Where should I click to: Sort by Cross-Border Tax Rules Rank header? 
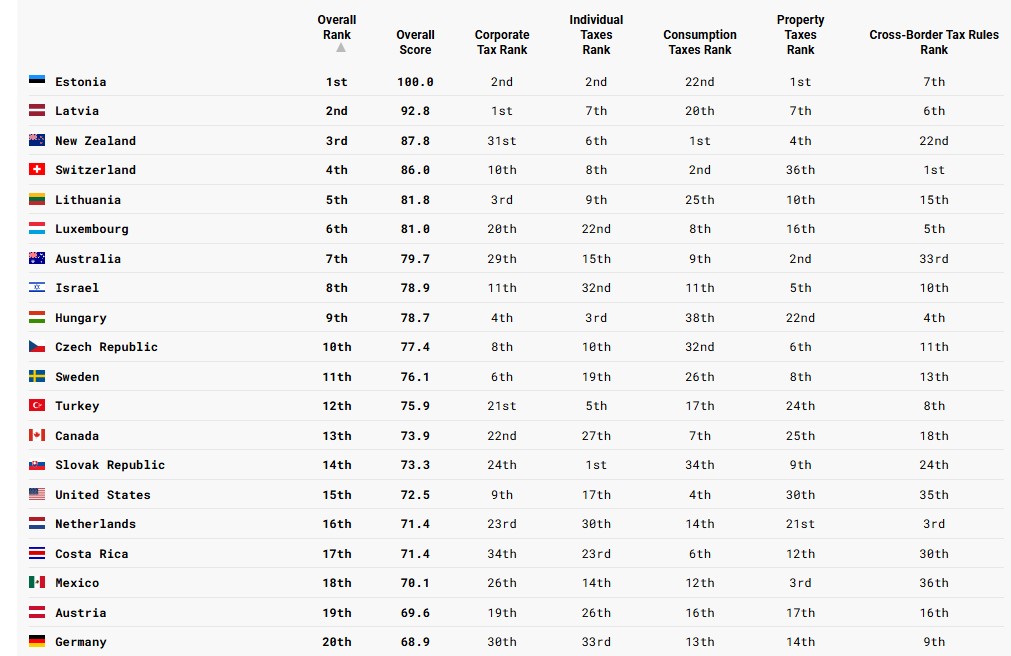934,42
